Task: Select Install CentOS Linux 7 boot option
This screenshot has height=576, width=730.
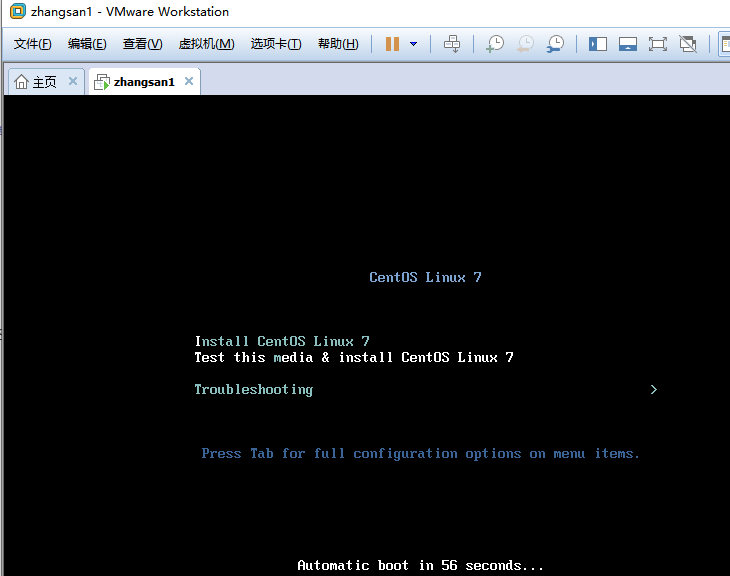Action: coord(282,341)
